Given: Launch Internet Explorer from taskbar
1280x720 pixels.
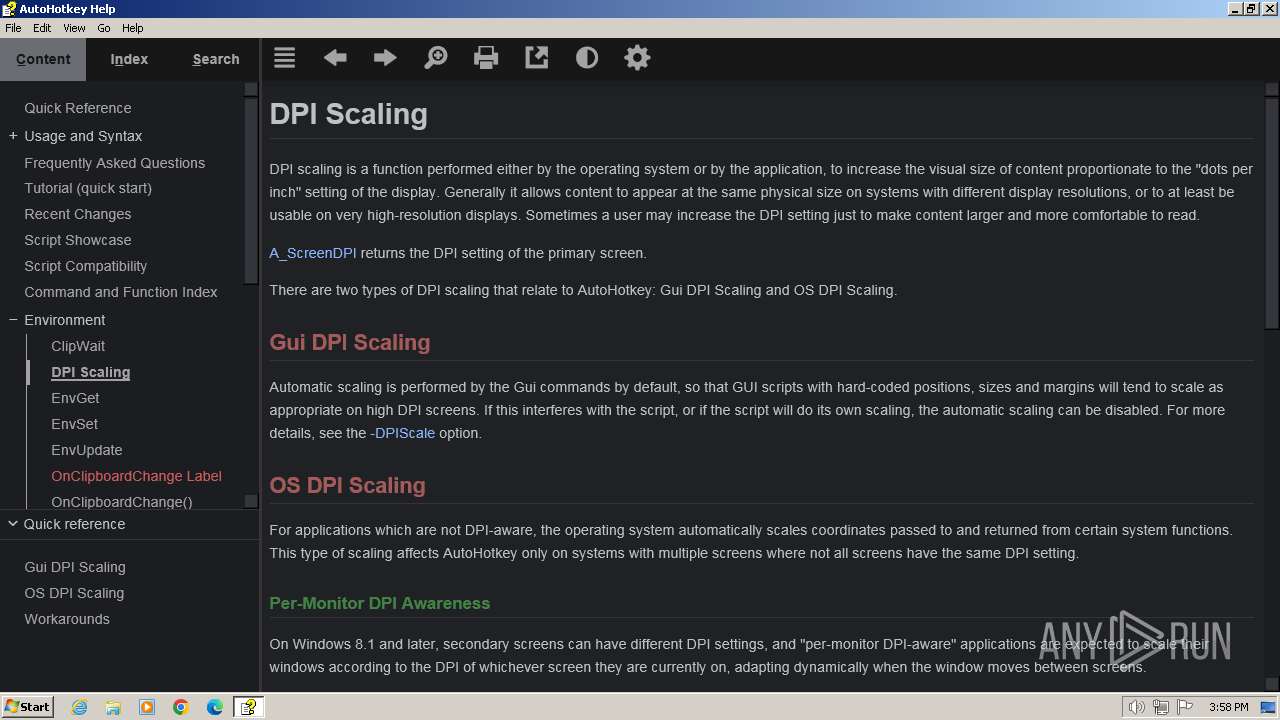Looking at the screenshot, I should click(x=79, y=707).
